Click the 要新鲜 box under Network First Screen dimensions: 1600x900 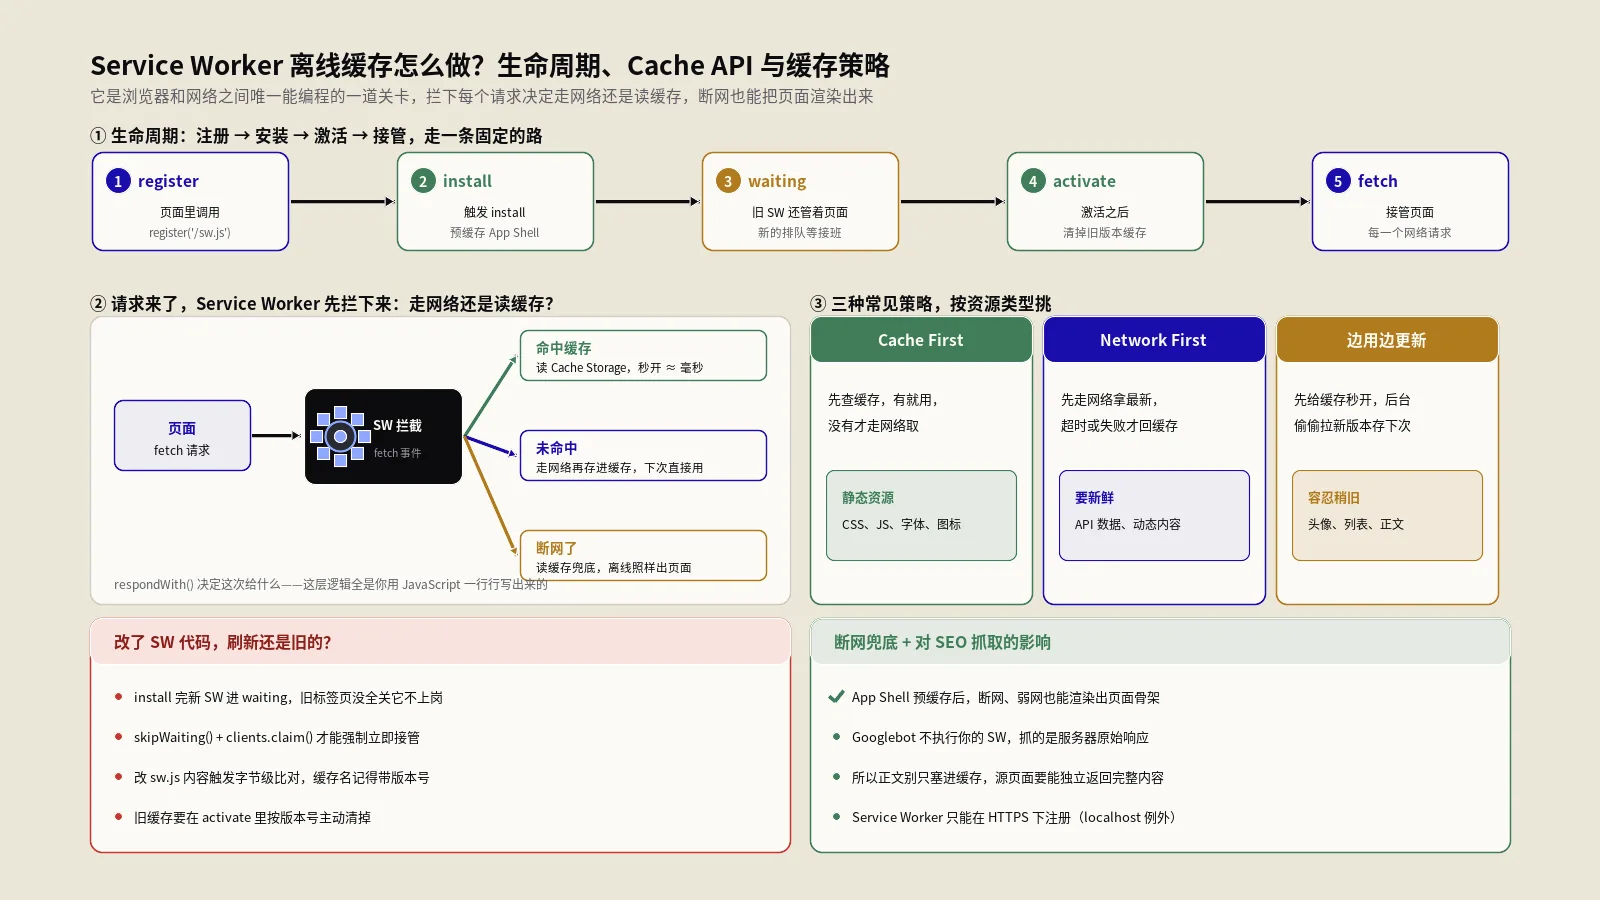1154,515
